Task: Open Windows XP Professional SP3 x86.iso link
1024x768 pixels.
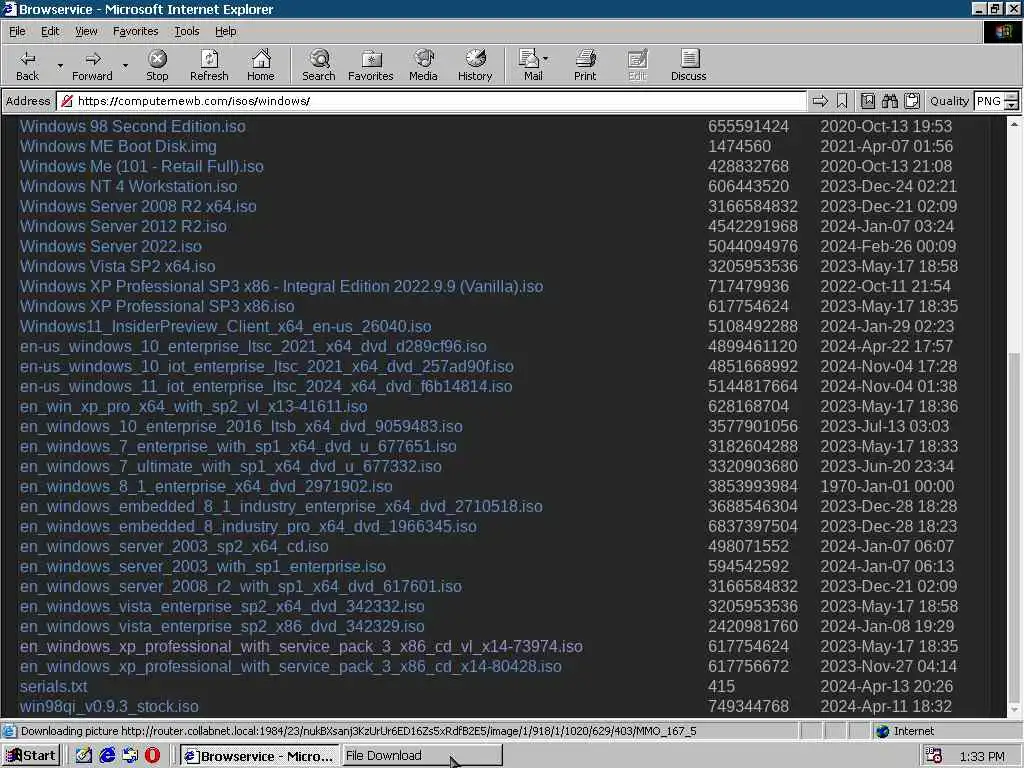Action: (157, 306)
